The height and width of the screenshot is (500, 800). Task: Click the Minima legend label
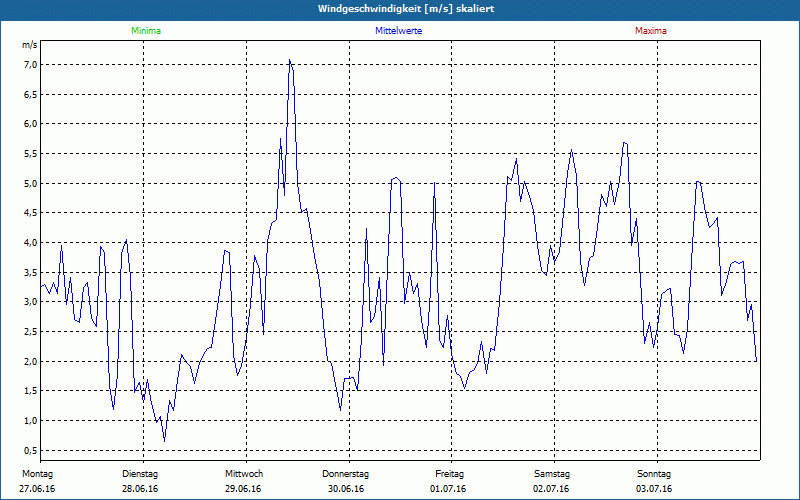click(x=146, y=31)
